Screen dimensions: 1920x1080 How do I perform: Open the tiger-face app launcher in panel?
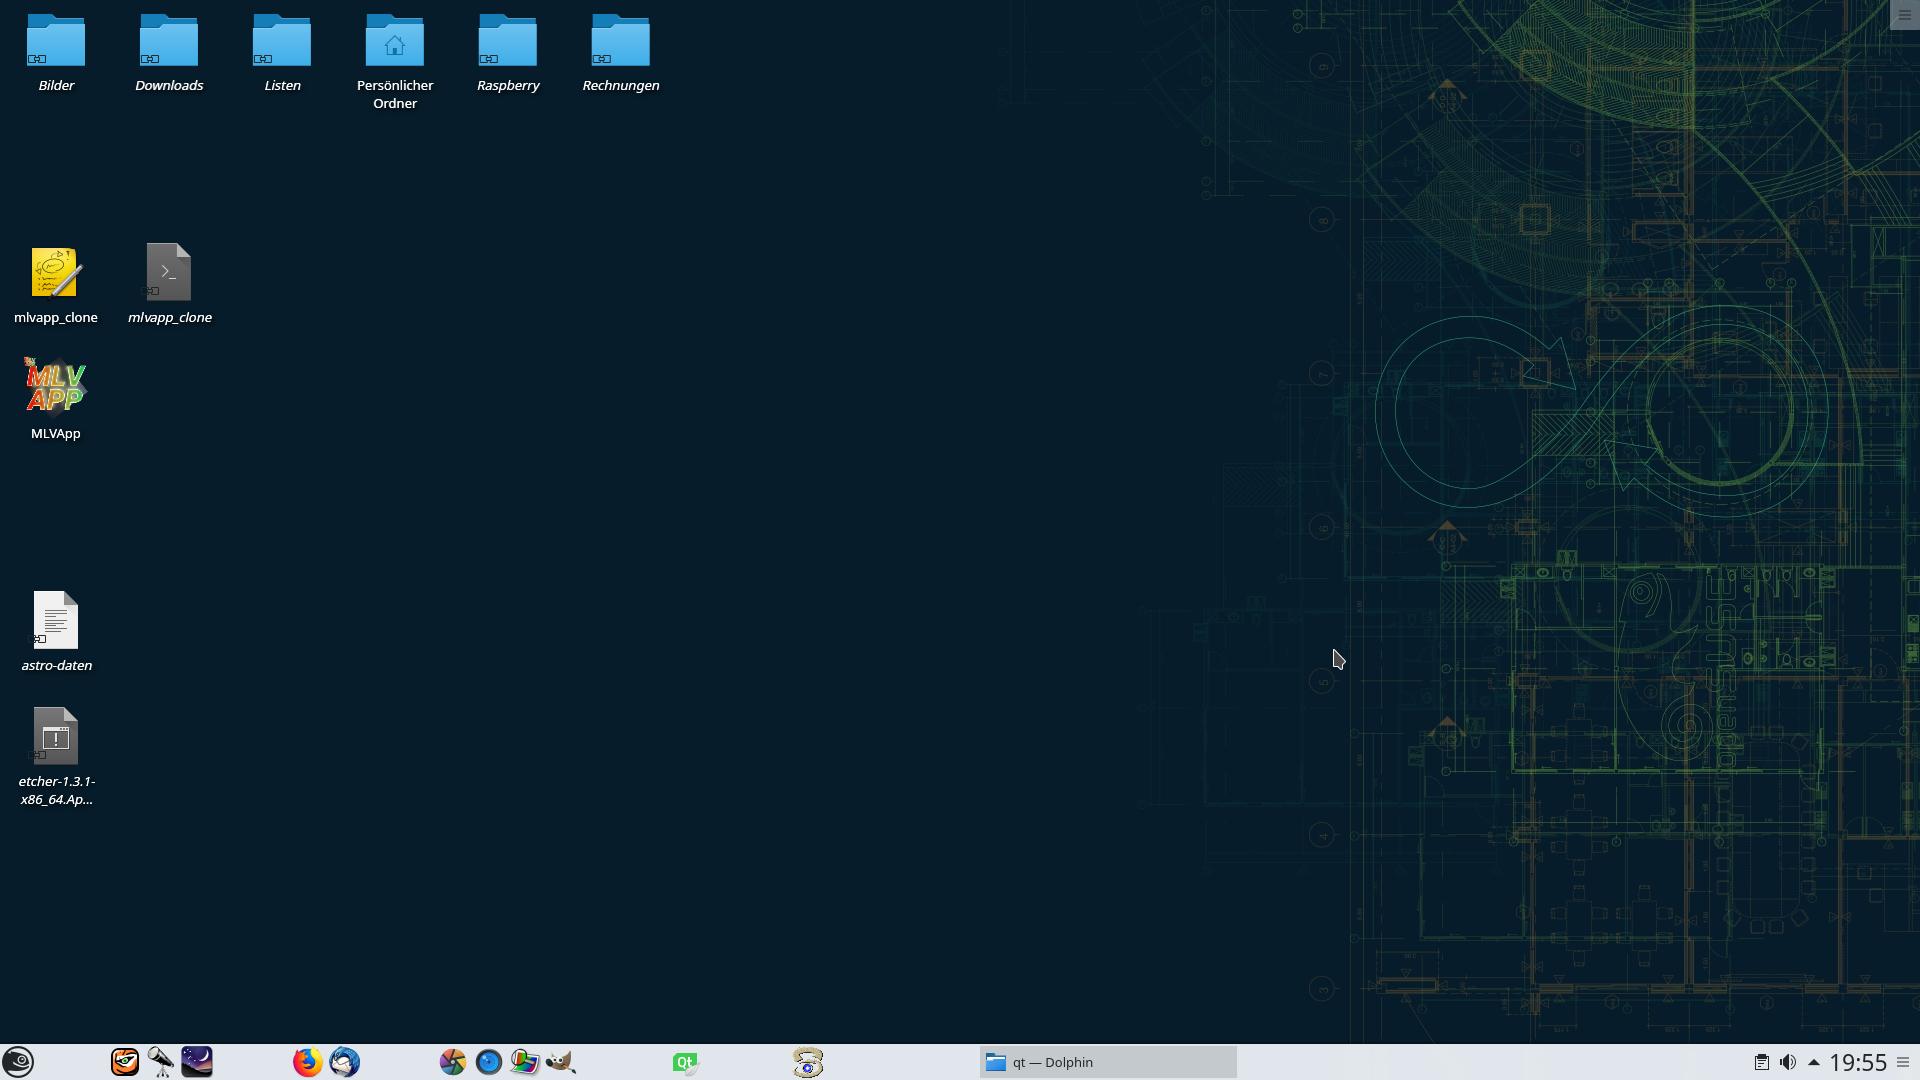tap(125, 1062)
